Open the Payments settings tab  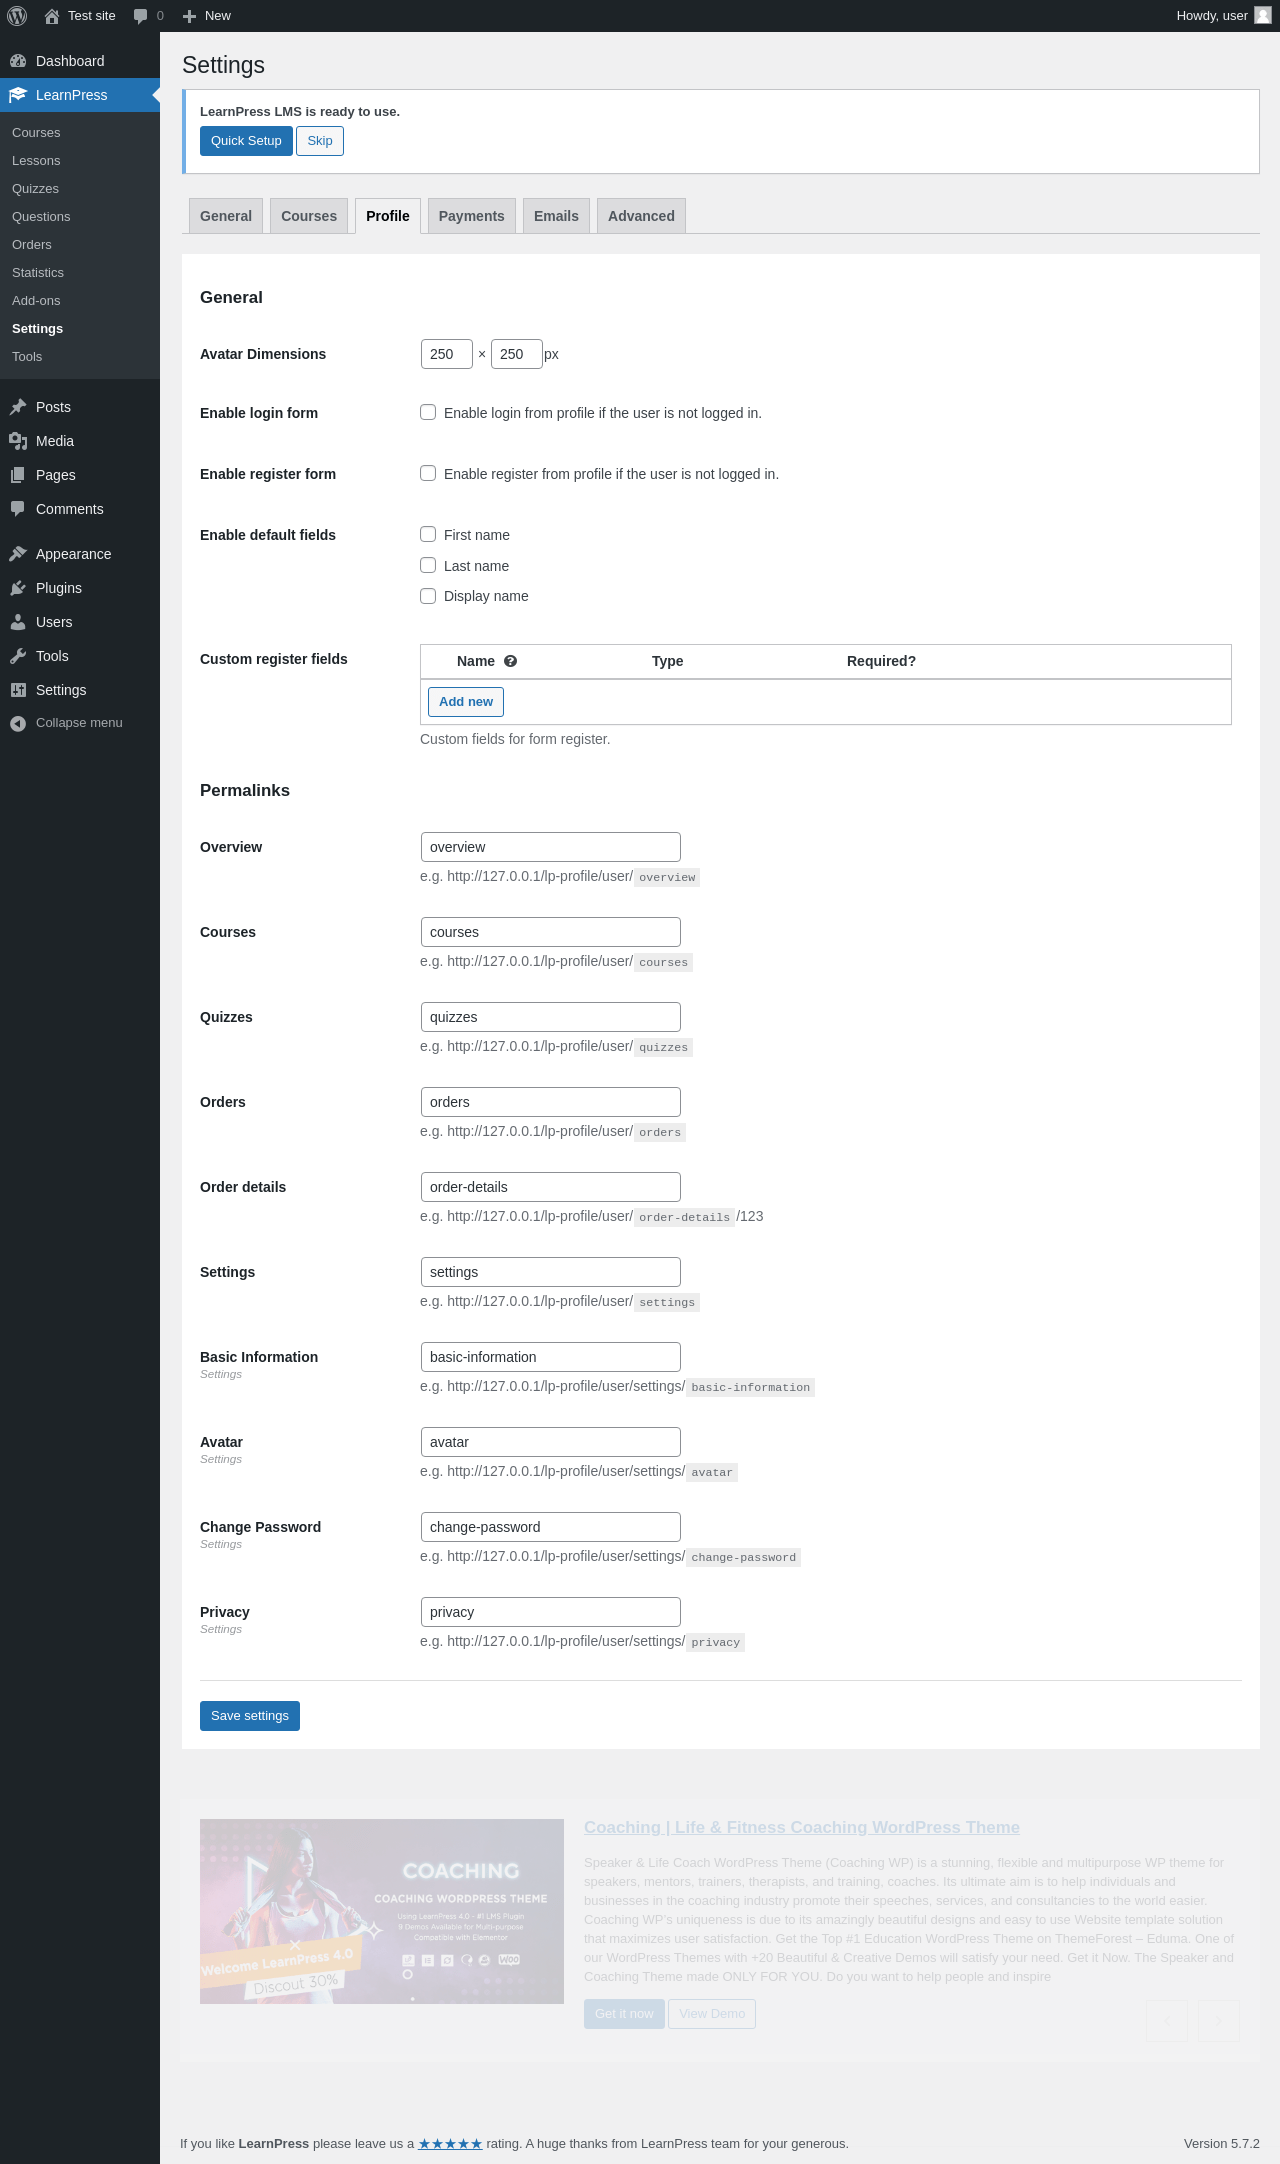(472, 216)
